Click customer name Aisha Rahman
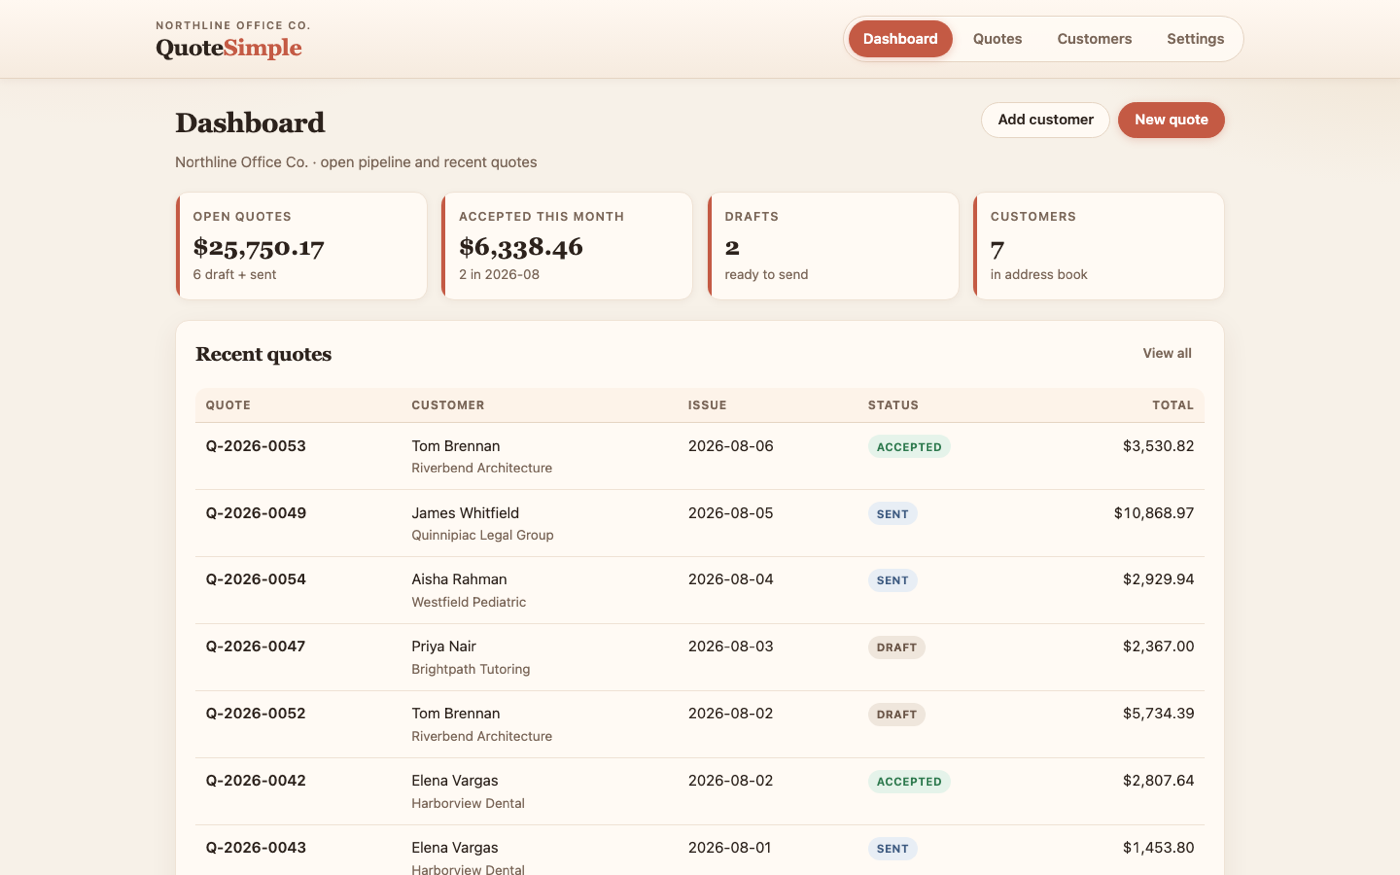Screen dimensions: 1400x875 tap(459, 579)
